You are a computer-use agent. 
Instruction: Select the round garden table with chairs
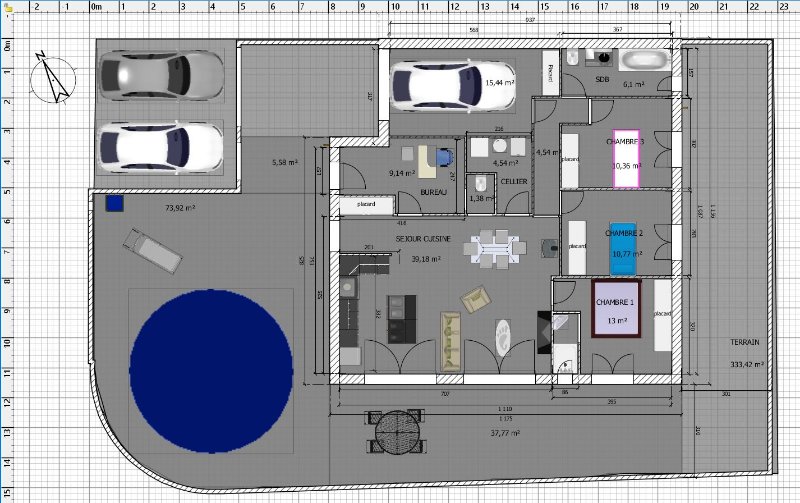tap(396, 432)
